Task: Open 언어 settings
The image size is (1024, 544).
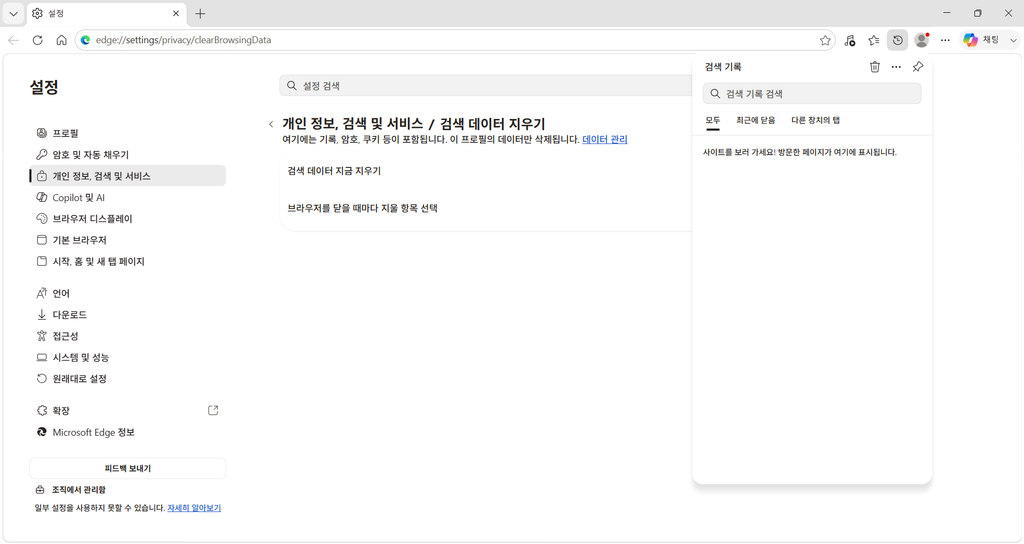Action: [128, 293]
